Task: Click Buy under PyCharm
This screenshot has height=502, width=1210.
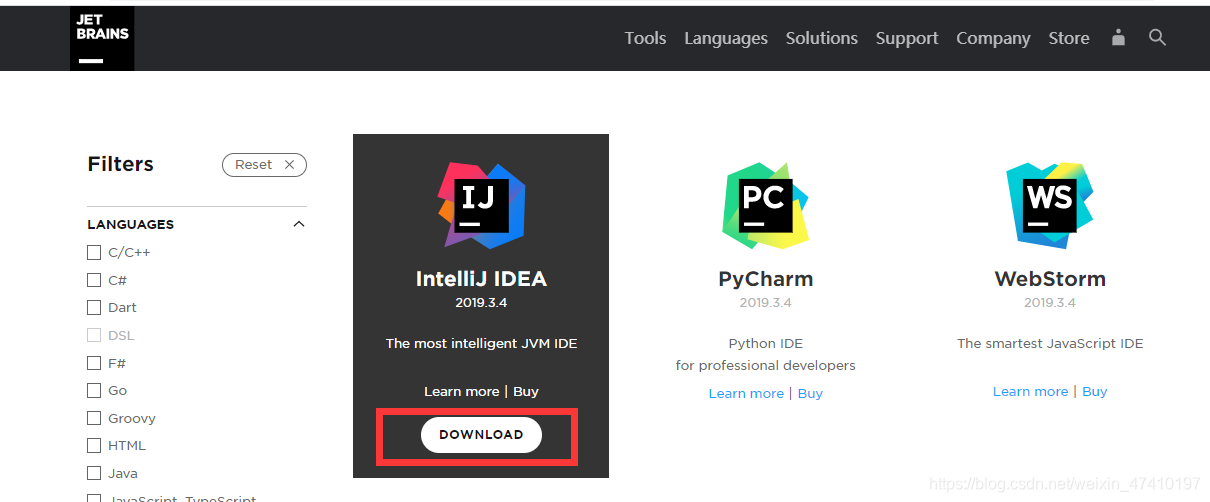Action: pos(810,393)
